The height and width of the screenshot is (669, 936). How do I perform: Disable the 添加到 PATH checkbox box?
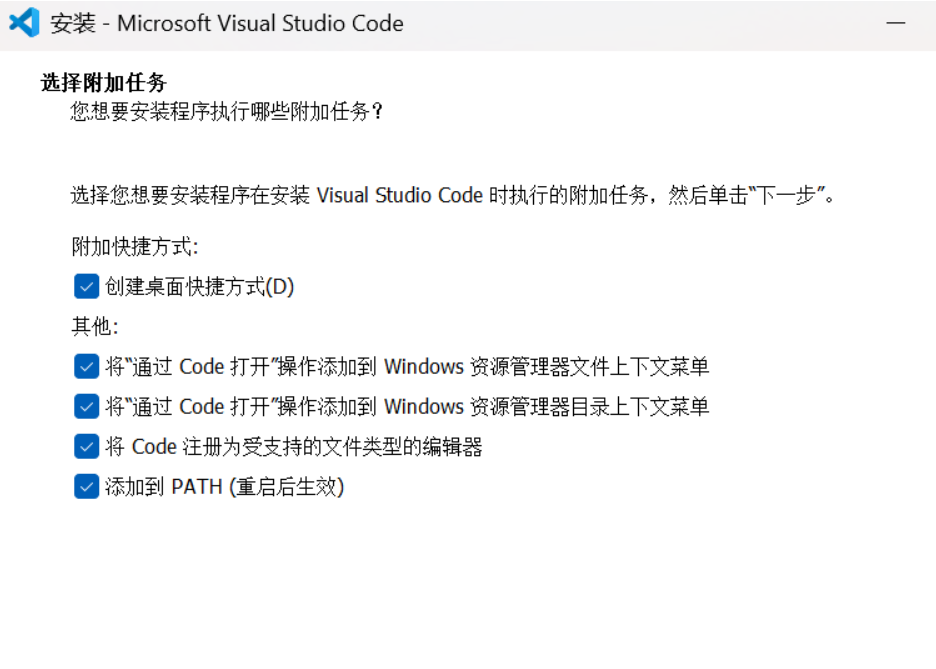86,487
